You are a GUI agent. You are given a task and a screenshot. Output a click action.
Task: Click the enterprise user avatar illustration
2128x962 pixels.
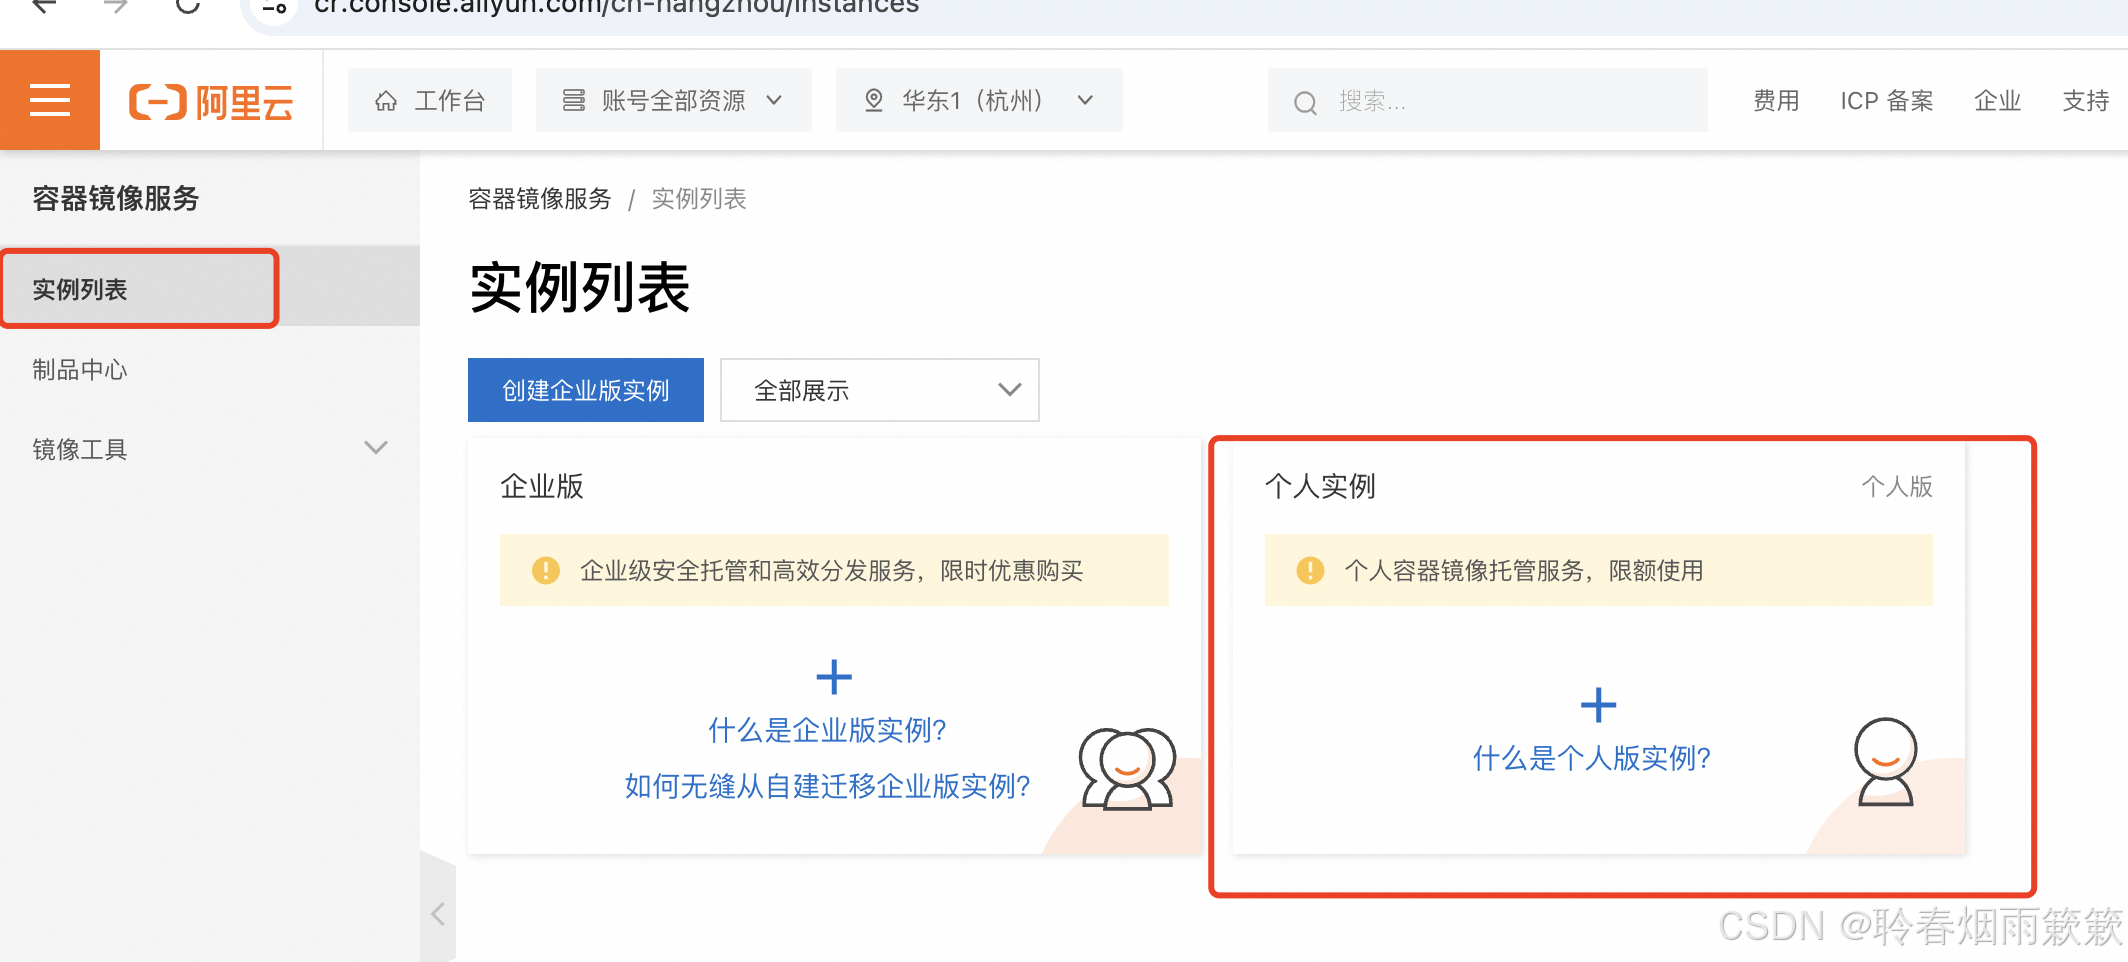[1127, 768]
